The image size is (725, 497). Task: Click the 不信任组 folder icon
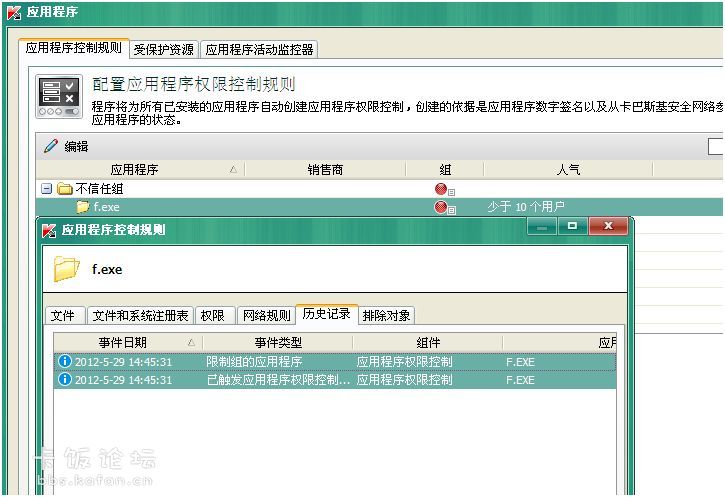65,189
